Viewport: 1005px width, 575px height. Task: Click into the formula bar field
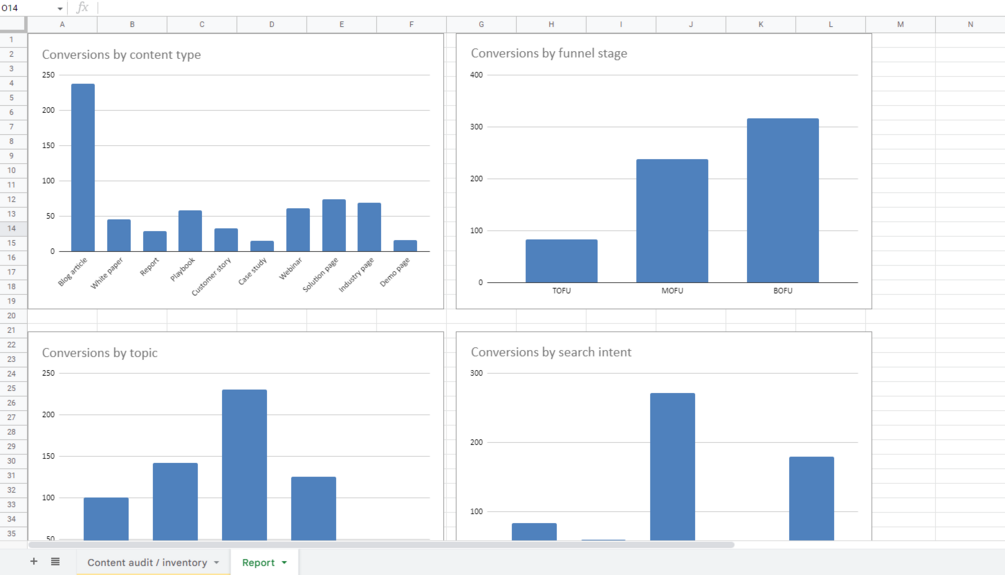(551, 8)
